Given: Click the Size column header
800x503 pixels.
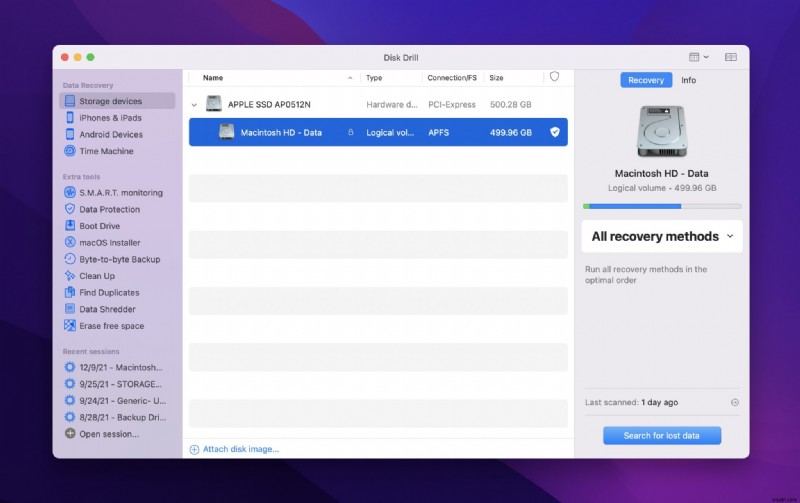Looking at the screenshot, I should pos(496,78).
